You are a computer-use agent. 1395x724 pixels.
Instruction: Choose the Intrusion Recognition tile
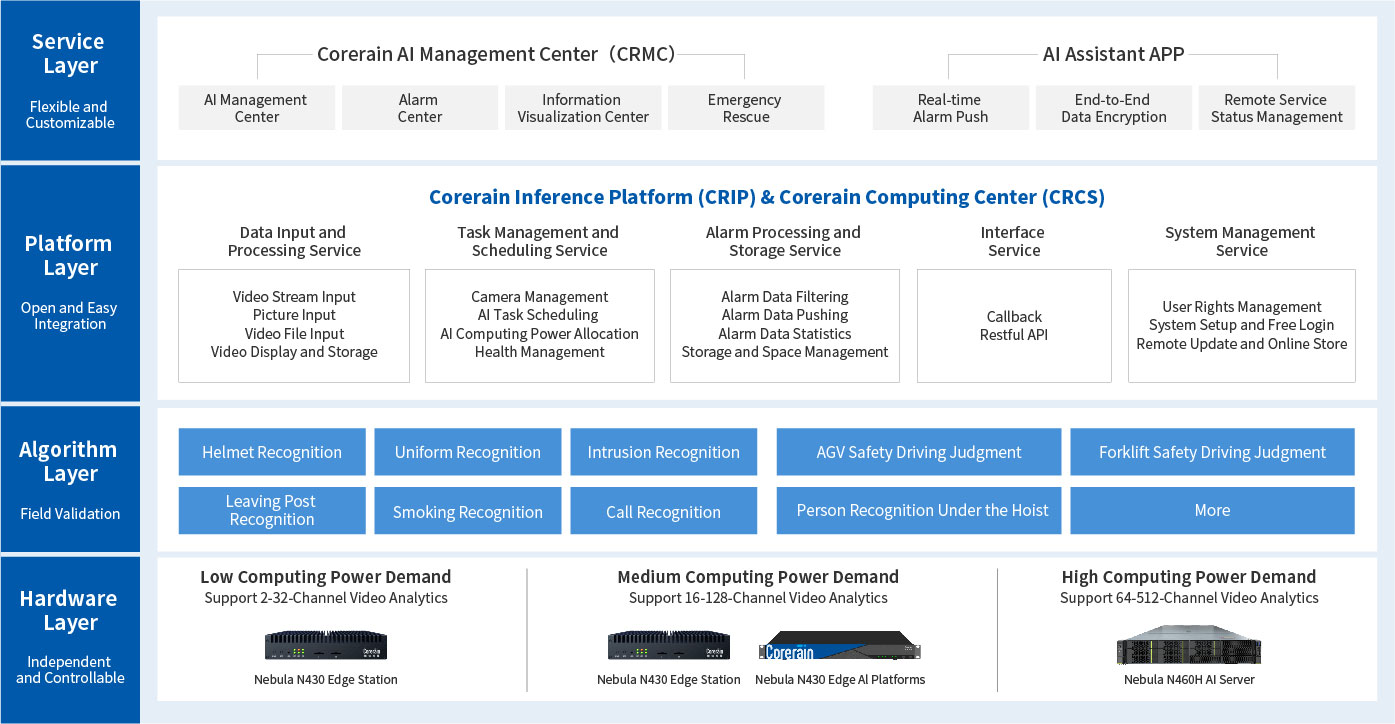click(663, 452)
